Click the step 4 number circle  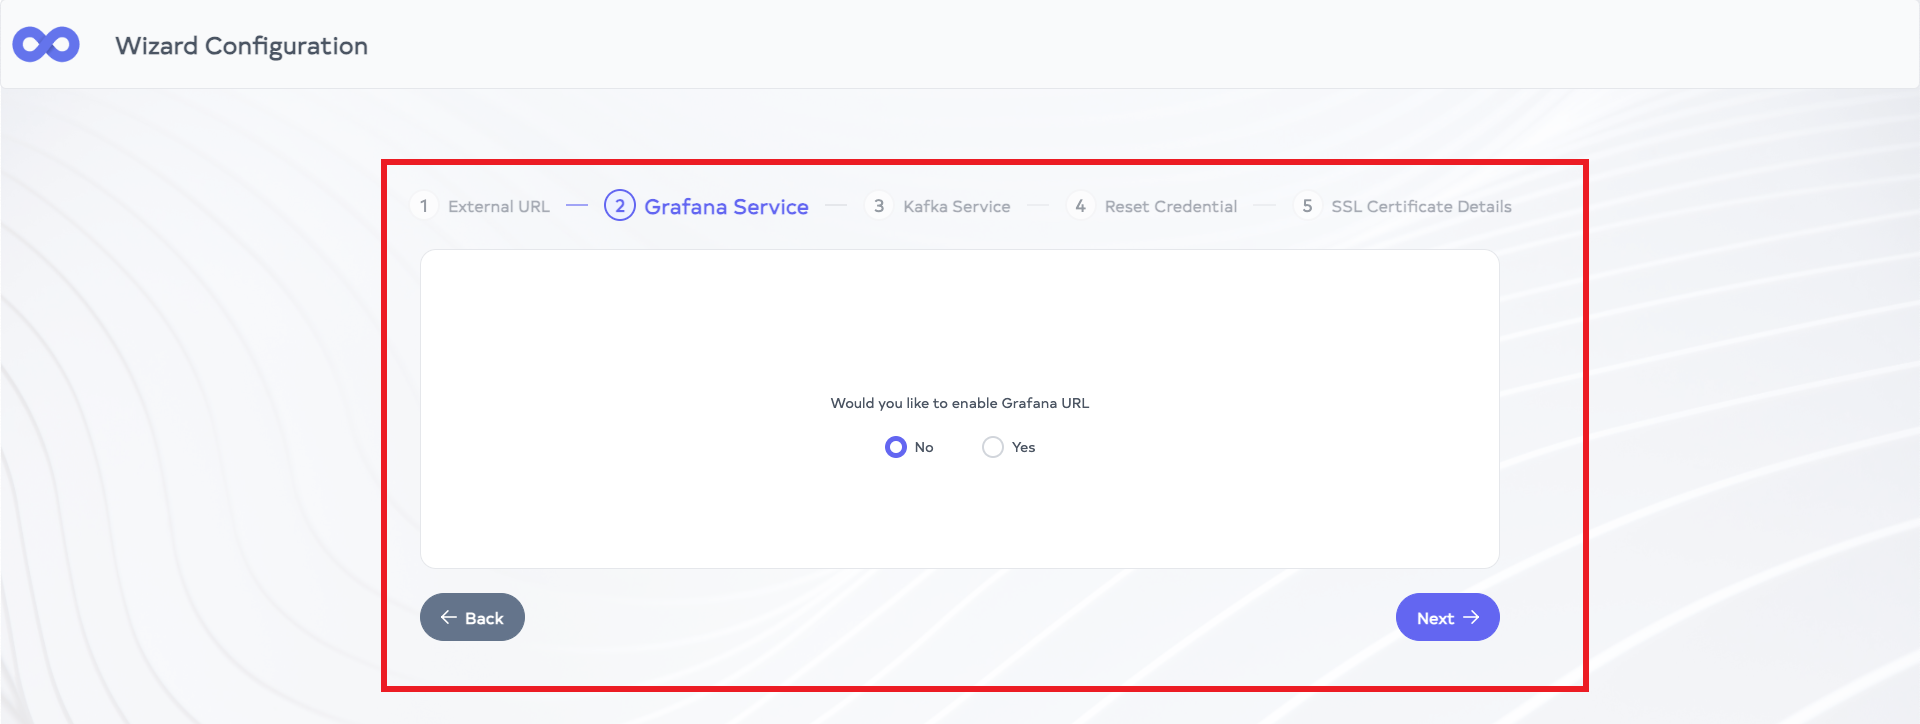1080,206
